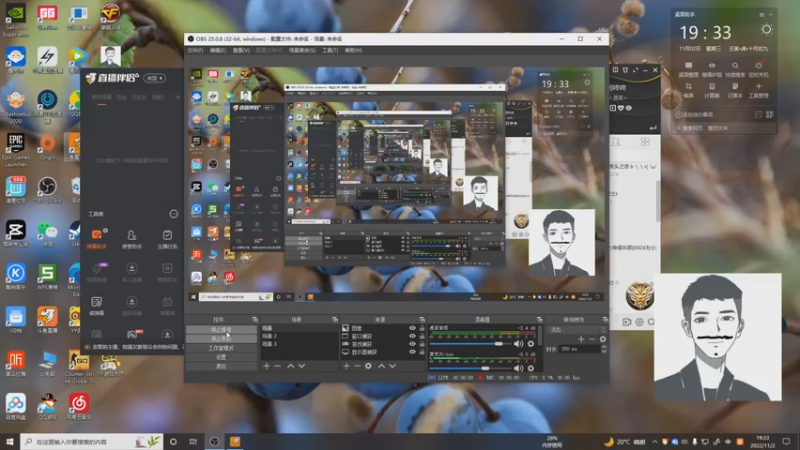
Task: Open the 场景集合(S) menu in OBS
Action: [302, 51]
